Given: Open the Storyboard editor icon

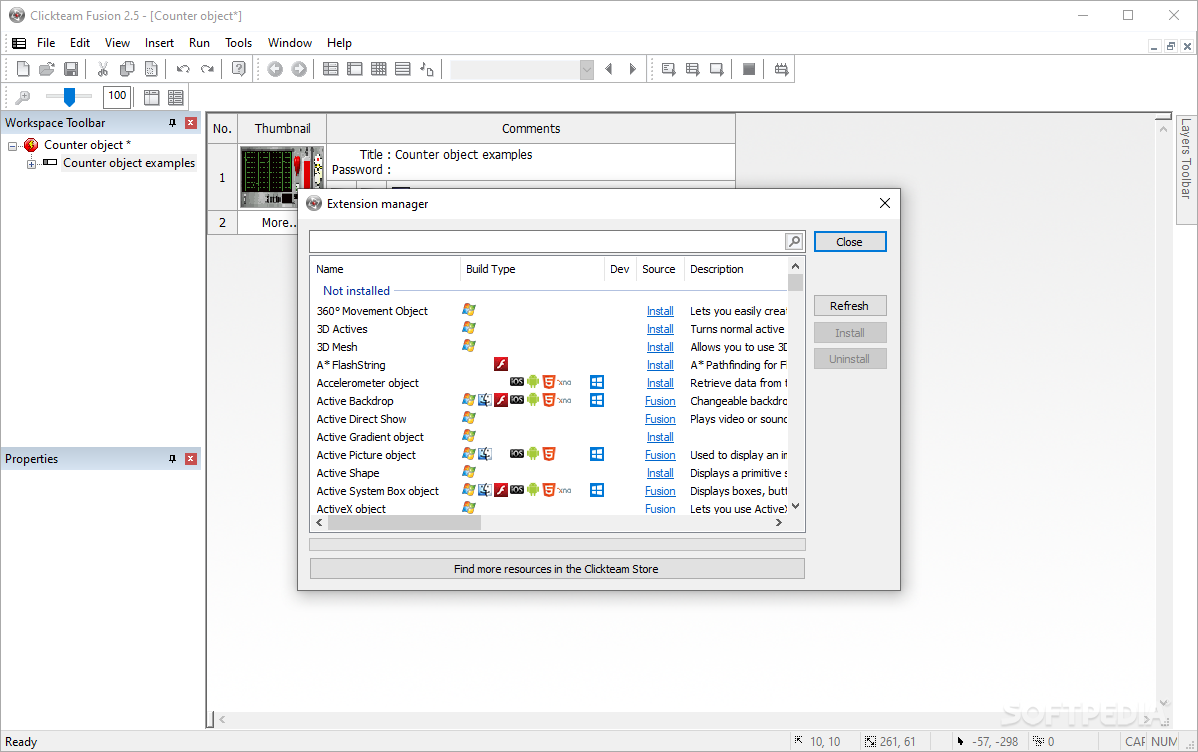Looking at the screenshot, I should click(331, 70).
